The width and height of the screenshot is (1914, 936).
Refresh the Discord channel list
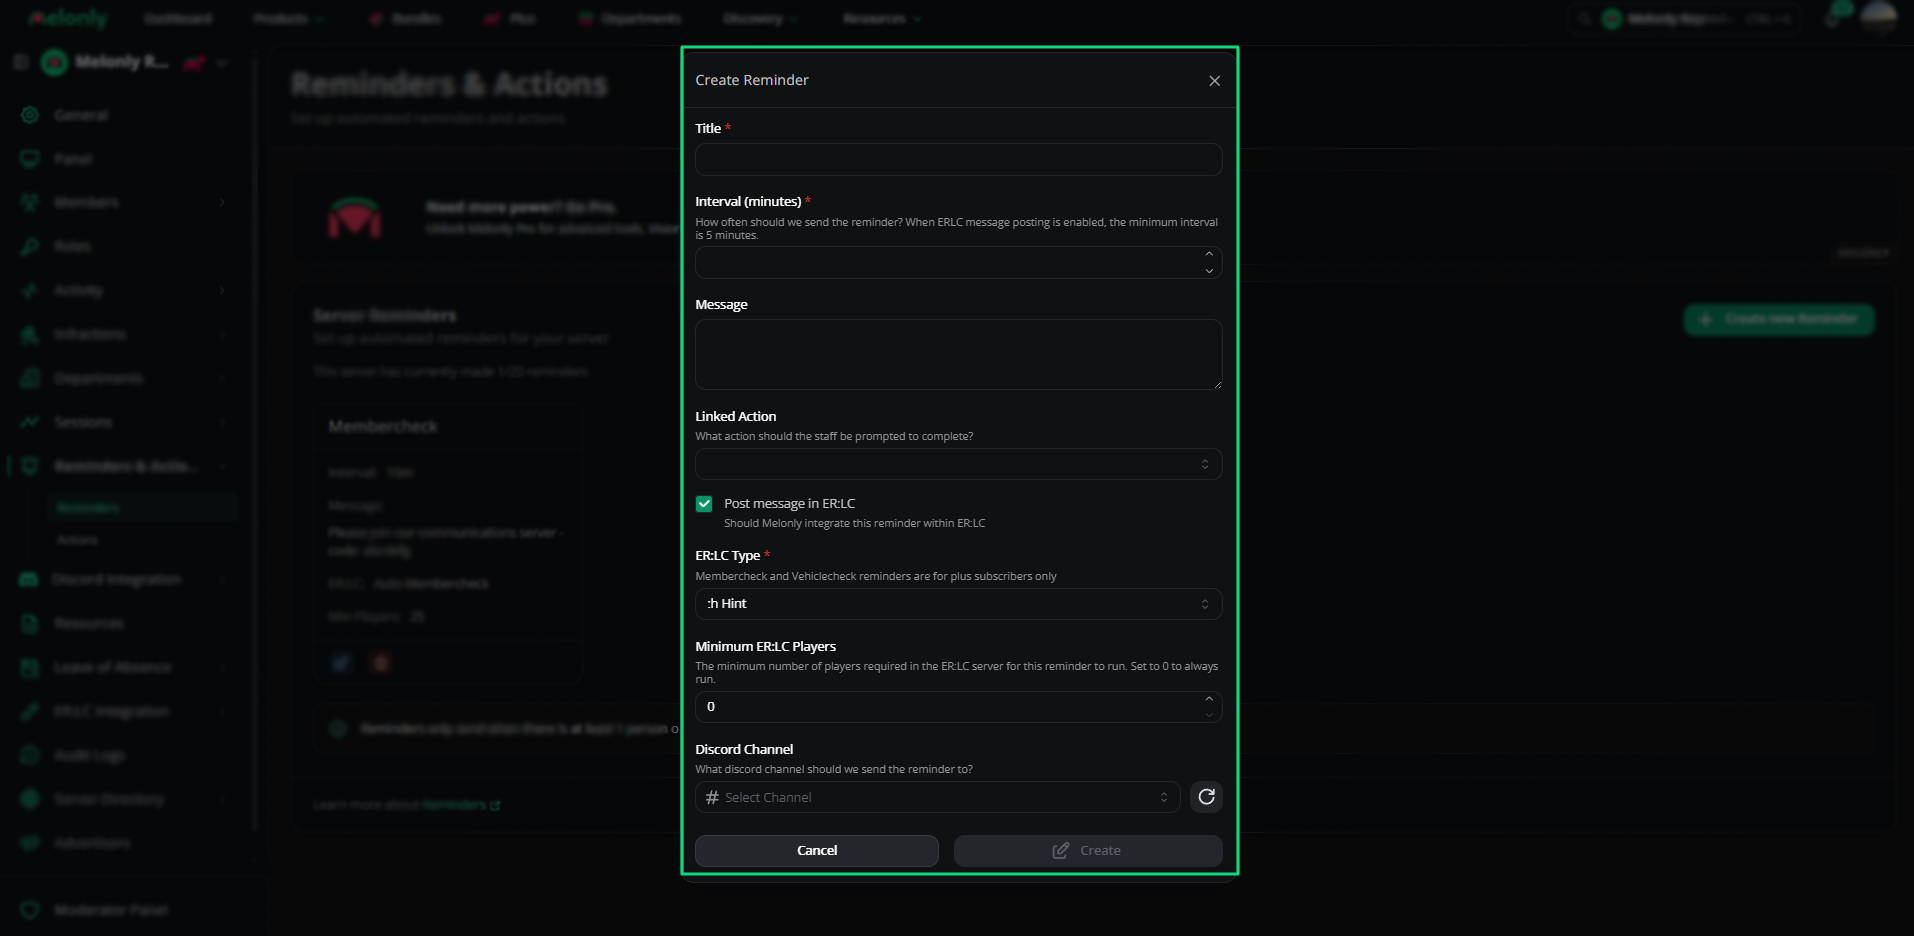(x=1206, y=797)
